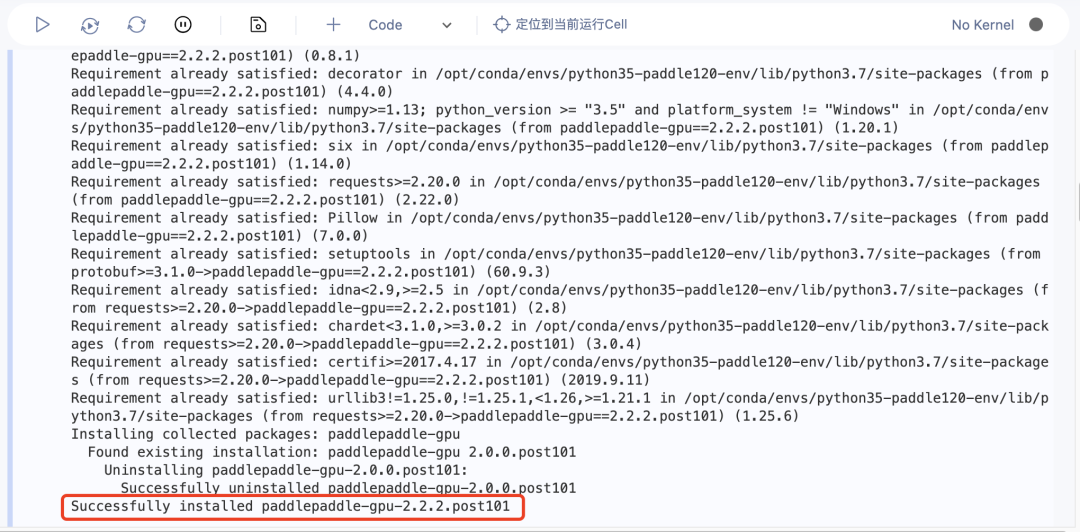Interrupt execution with the pause circle icon

coord(183,25)
